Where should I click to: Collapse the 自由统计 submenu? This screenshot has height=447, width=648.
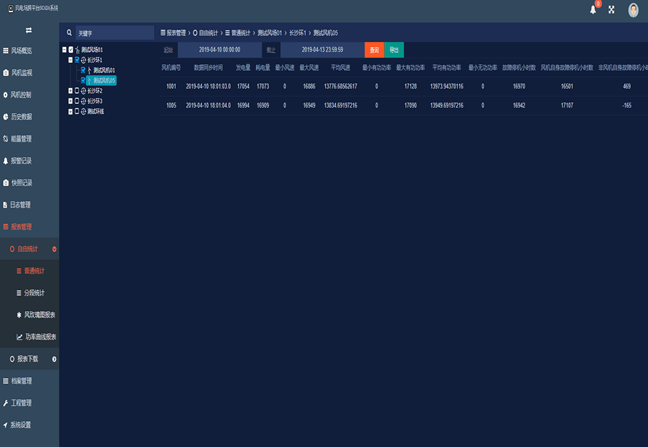pyautogui.click(x=54, y=249)
